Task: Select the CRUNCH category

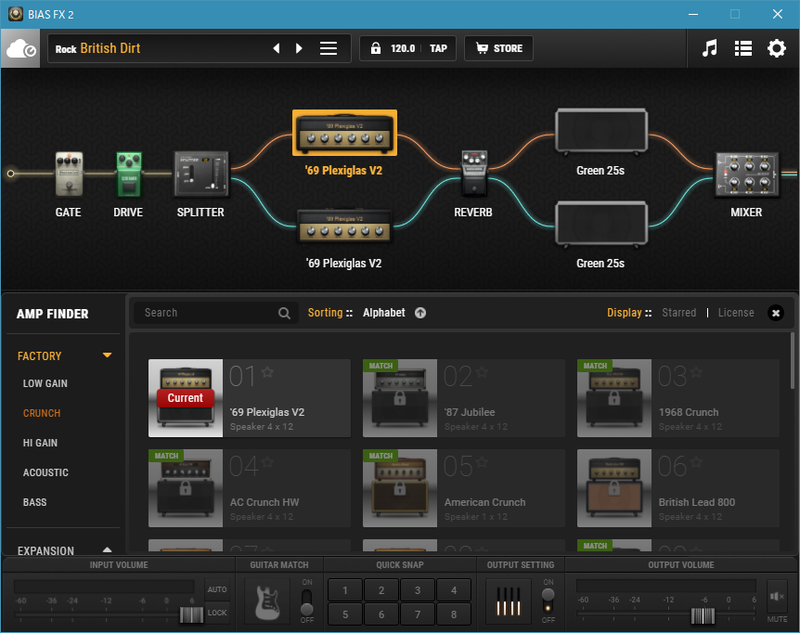Action: (x=42, y=413)
